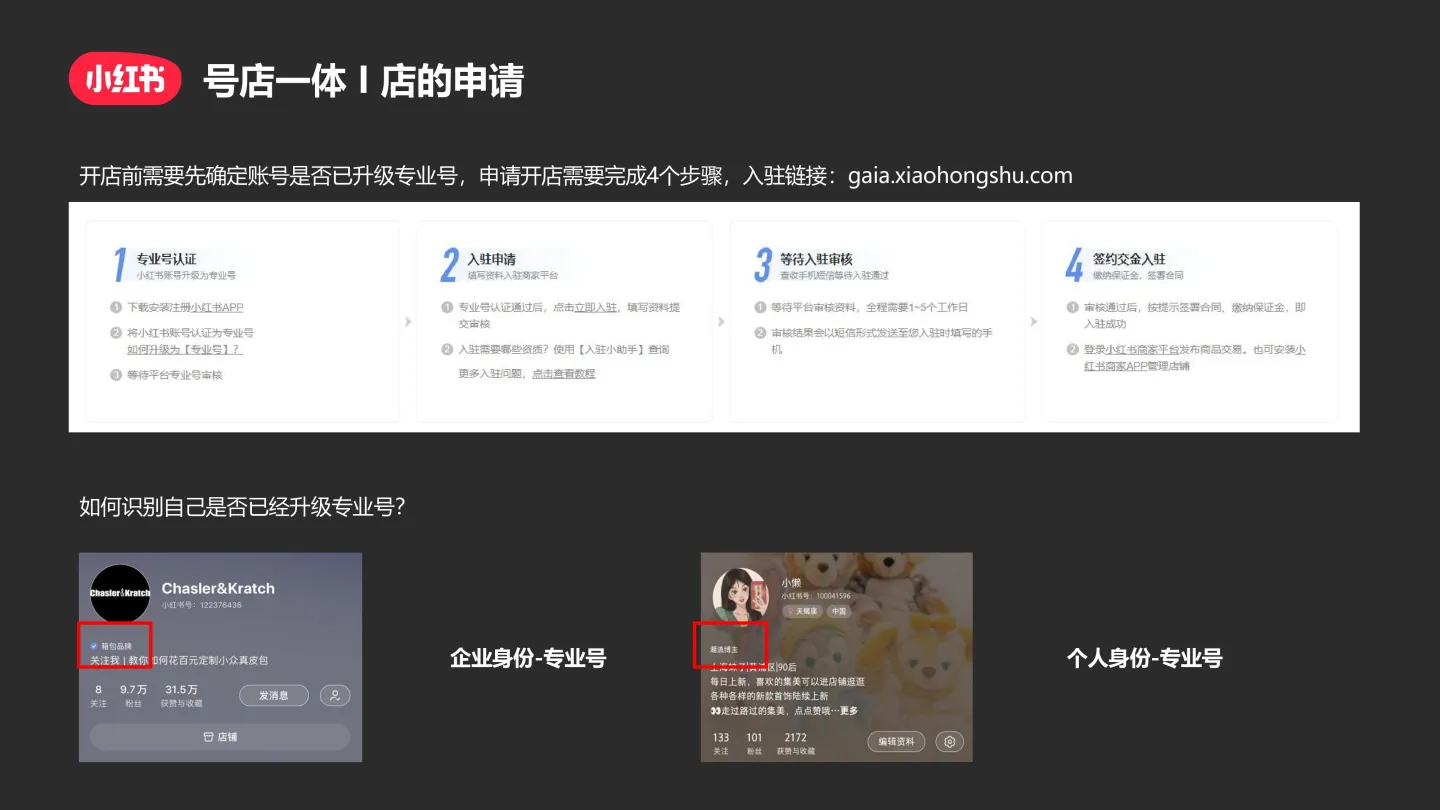The image size is (1440, 810).
Task: Click the 个人身份-专业号 label
Action: [x=1144, y=658]
